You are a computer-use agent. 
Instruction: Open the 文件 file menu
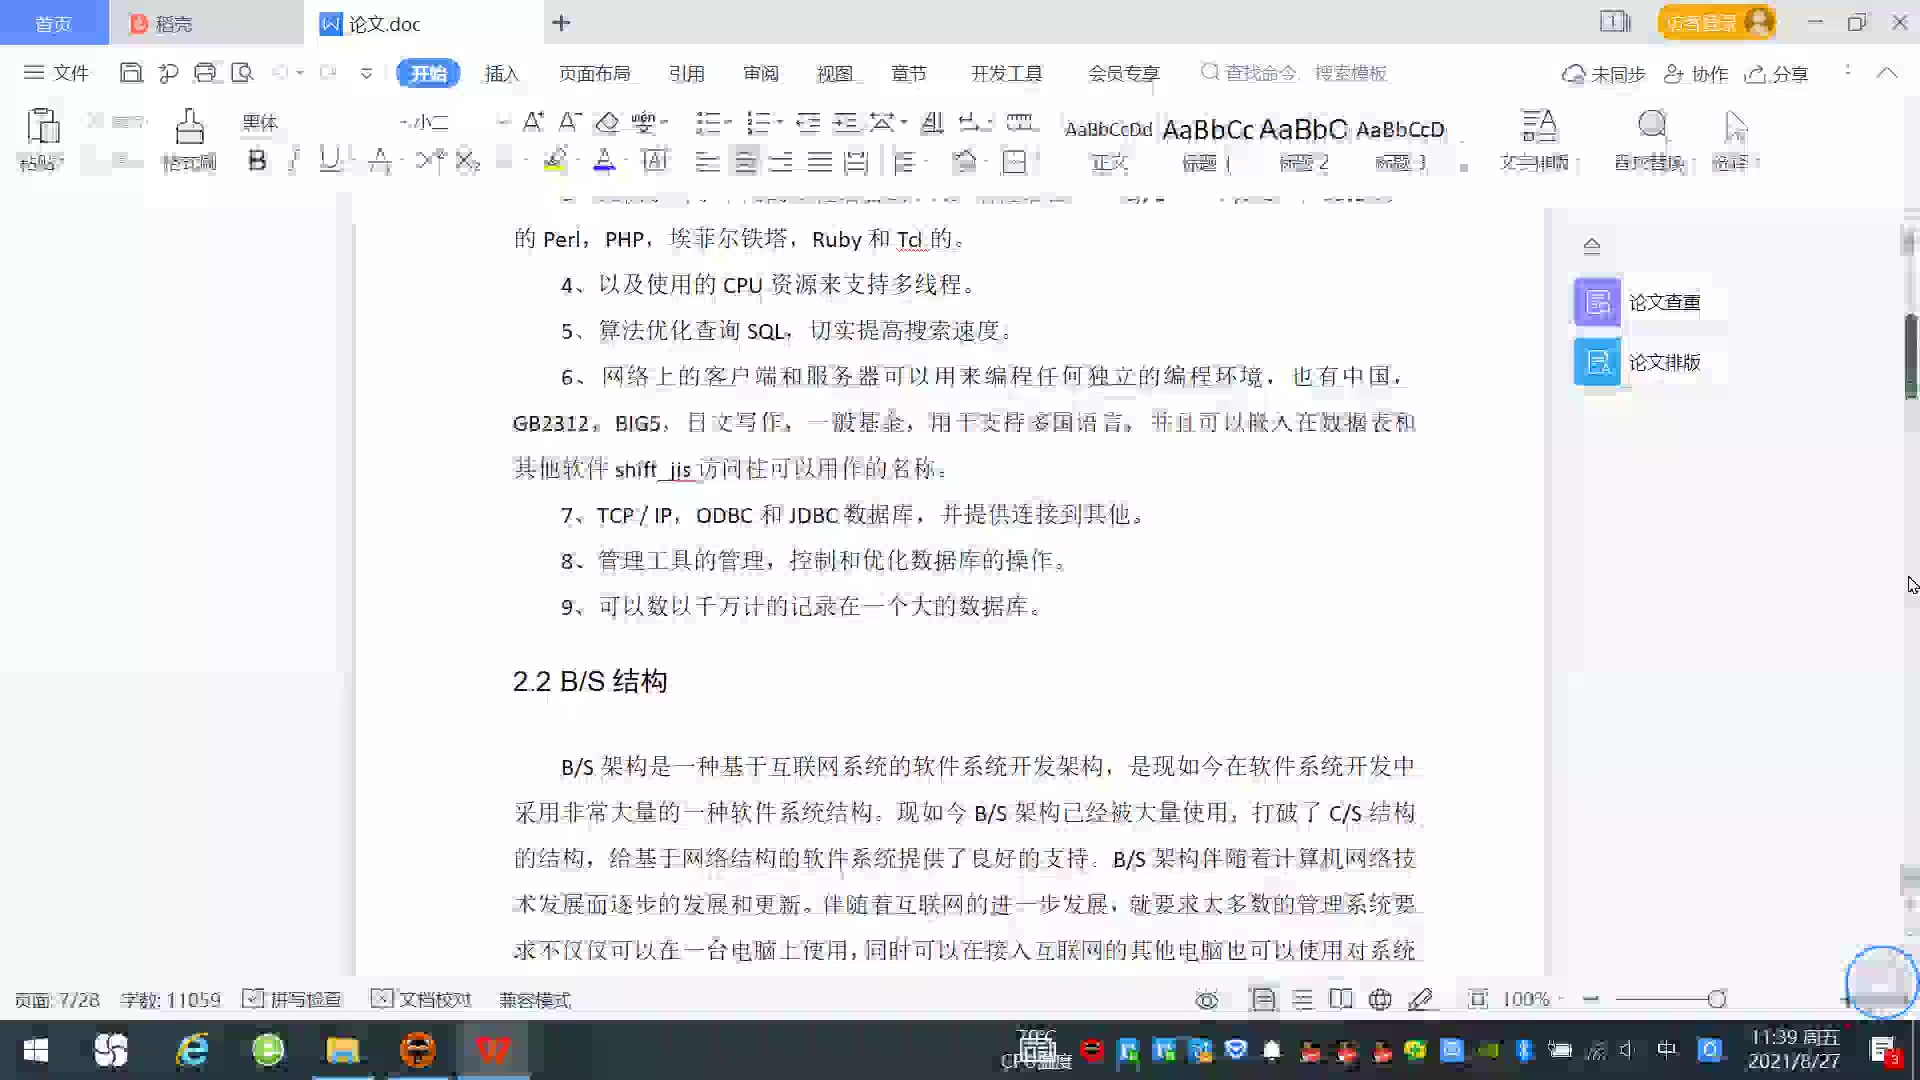point(56,73)
